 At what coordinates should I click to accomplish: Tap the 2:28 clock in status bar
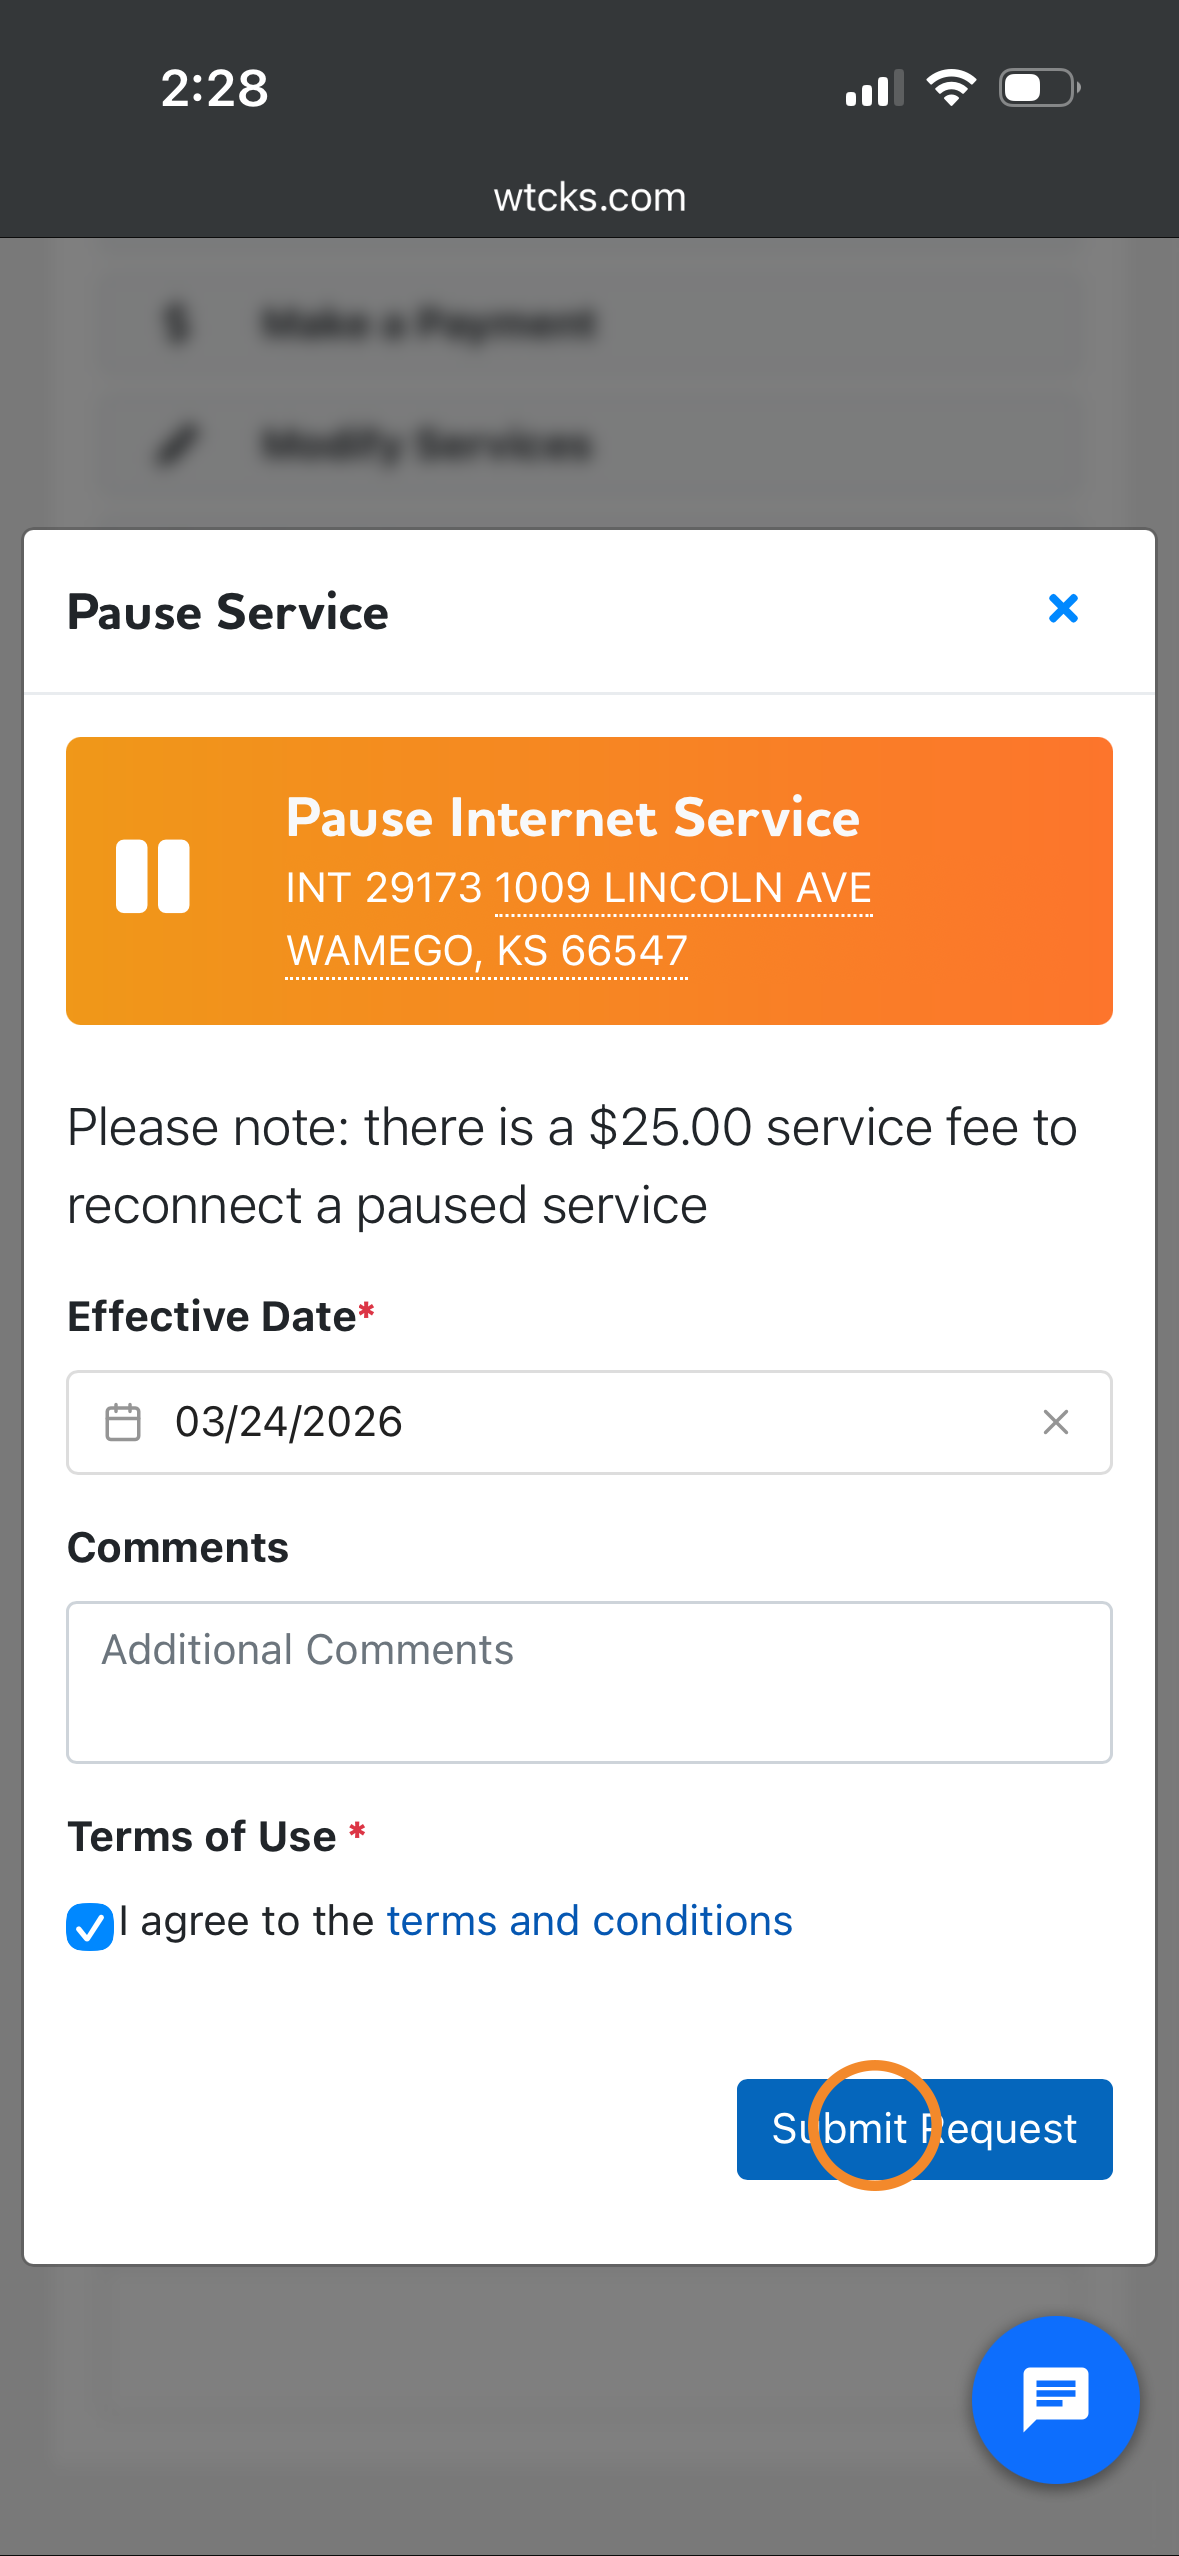(214, 88)
